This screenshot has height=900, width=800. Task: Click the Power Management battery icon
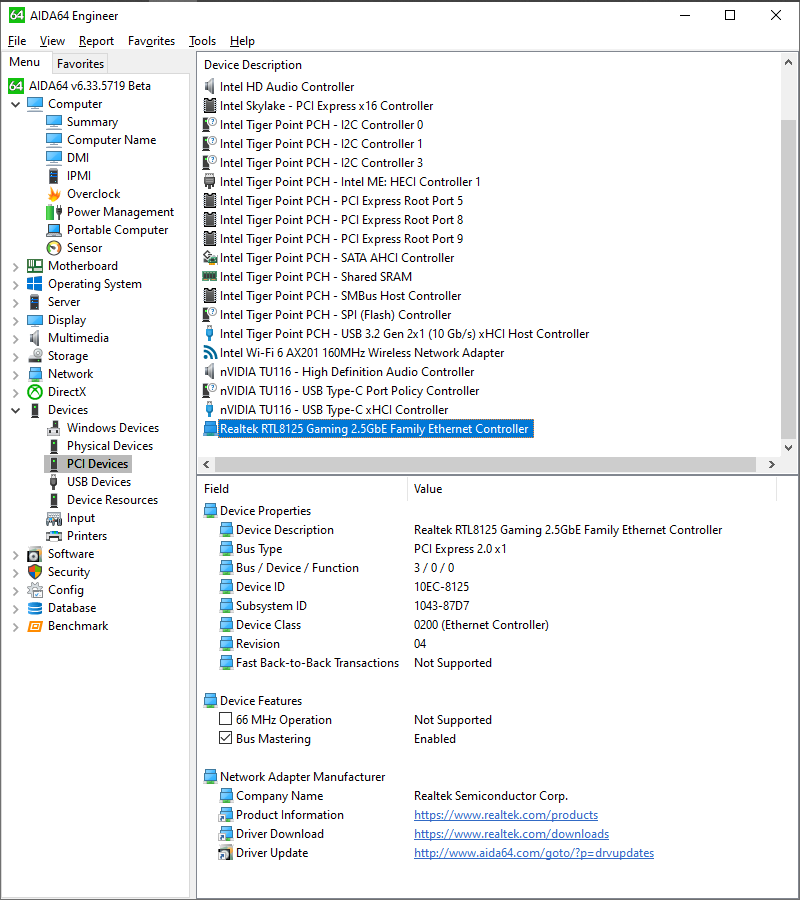[54, 212]
